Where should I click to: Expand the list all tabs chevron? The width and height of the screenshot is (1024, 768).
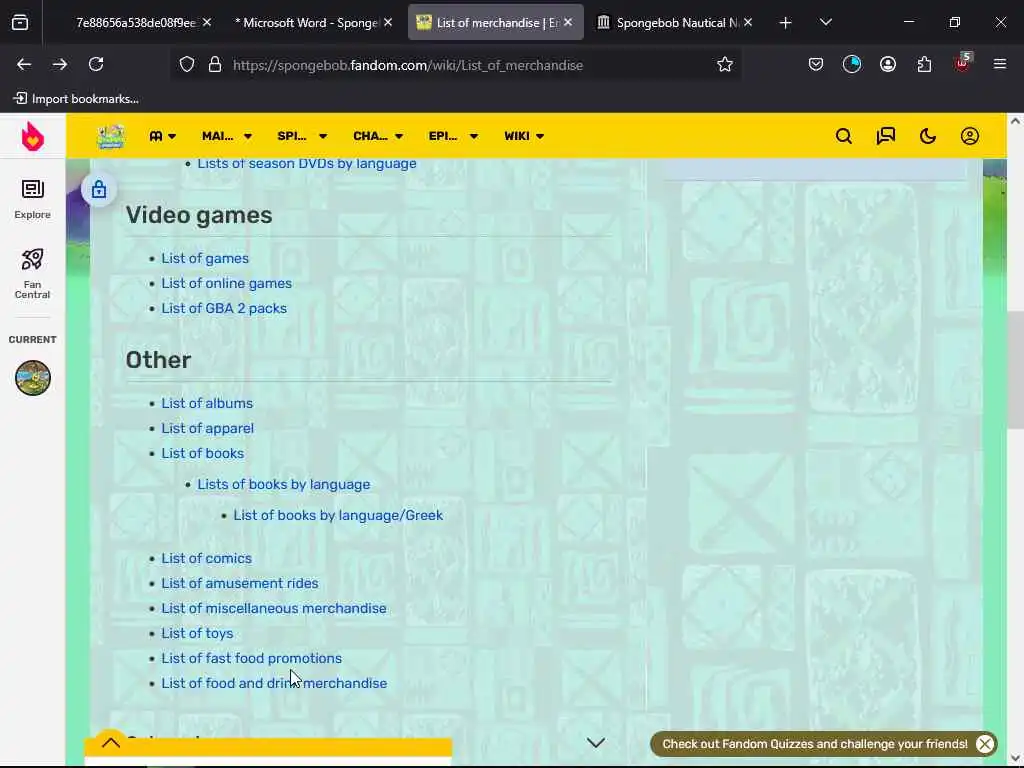[x=825, y=22]
